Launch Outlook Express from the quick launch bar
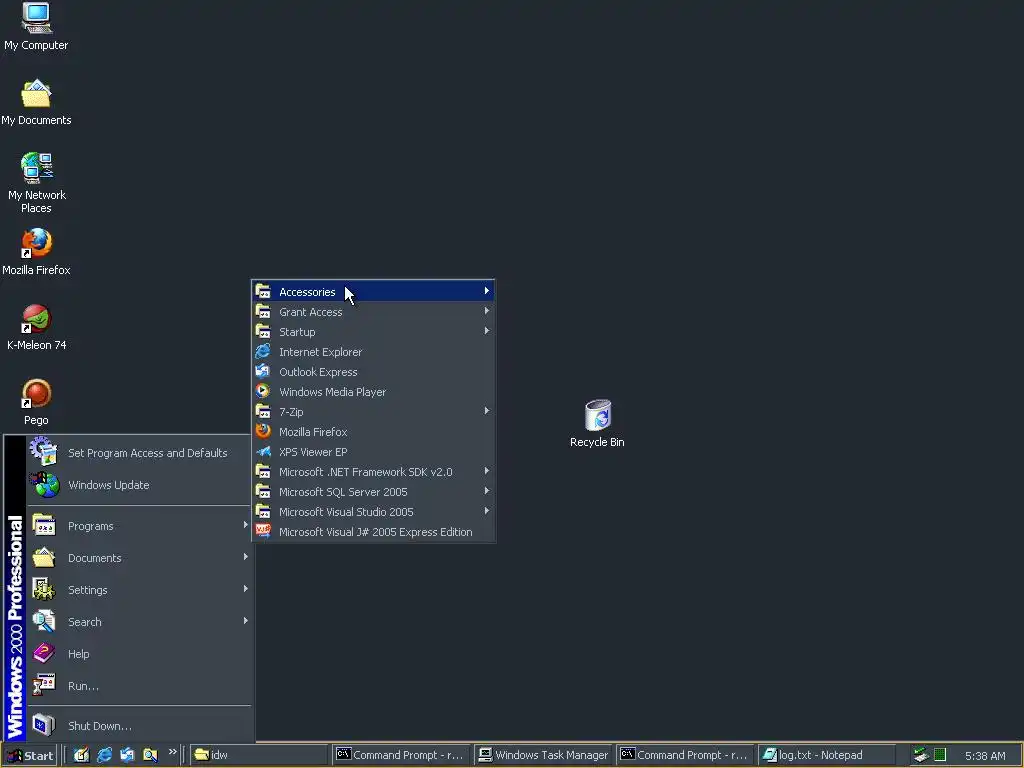1024x768 pixels. click(x=127, y=755)
